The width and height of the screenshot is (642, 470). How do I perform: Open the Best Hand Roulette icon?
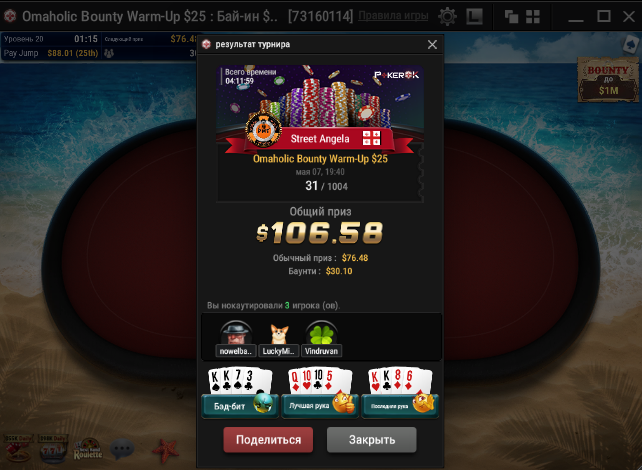[x=88, y=449]
